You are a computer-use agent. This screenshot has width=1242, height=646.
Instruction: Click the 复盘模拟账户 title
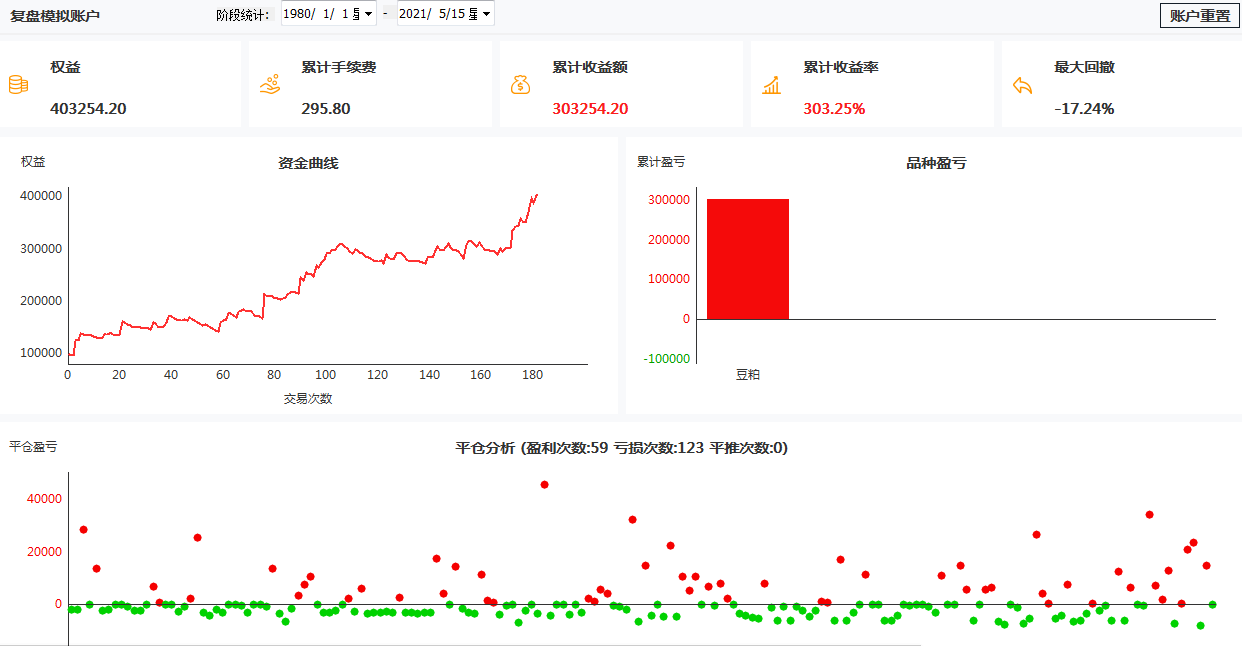(55, 16)
